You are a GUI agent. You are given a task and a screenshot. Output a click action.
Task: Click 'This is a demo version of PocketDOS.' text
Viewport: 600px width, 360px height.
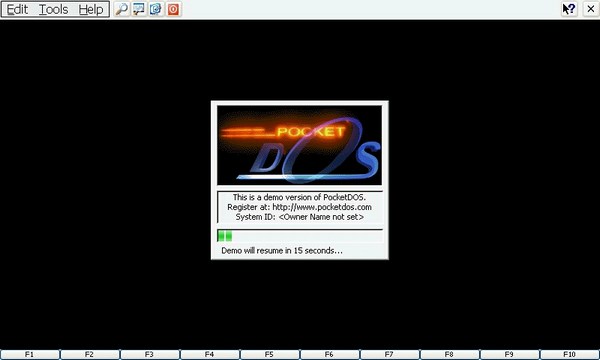tap(299, 197)
